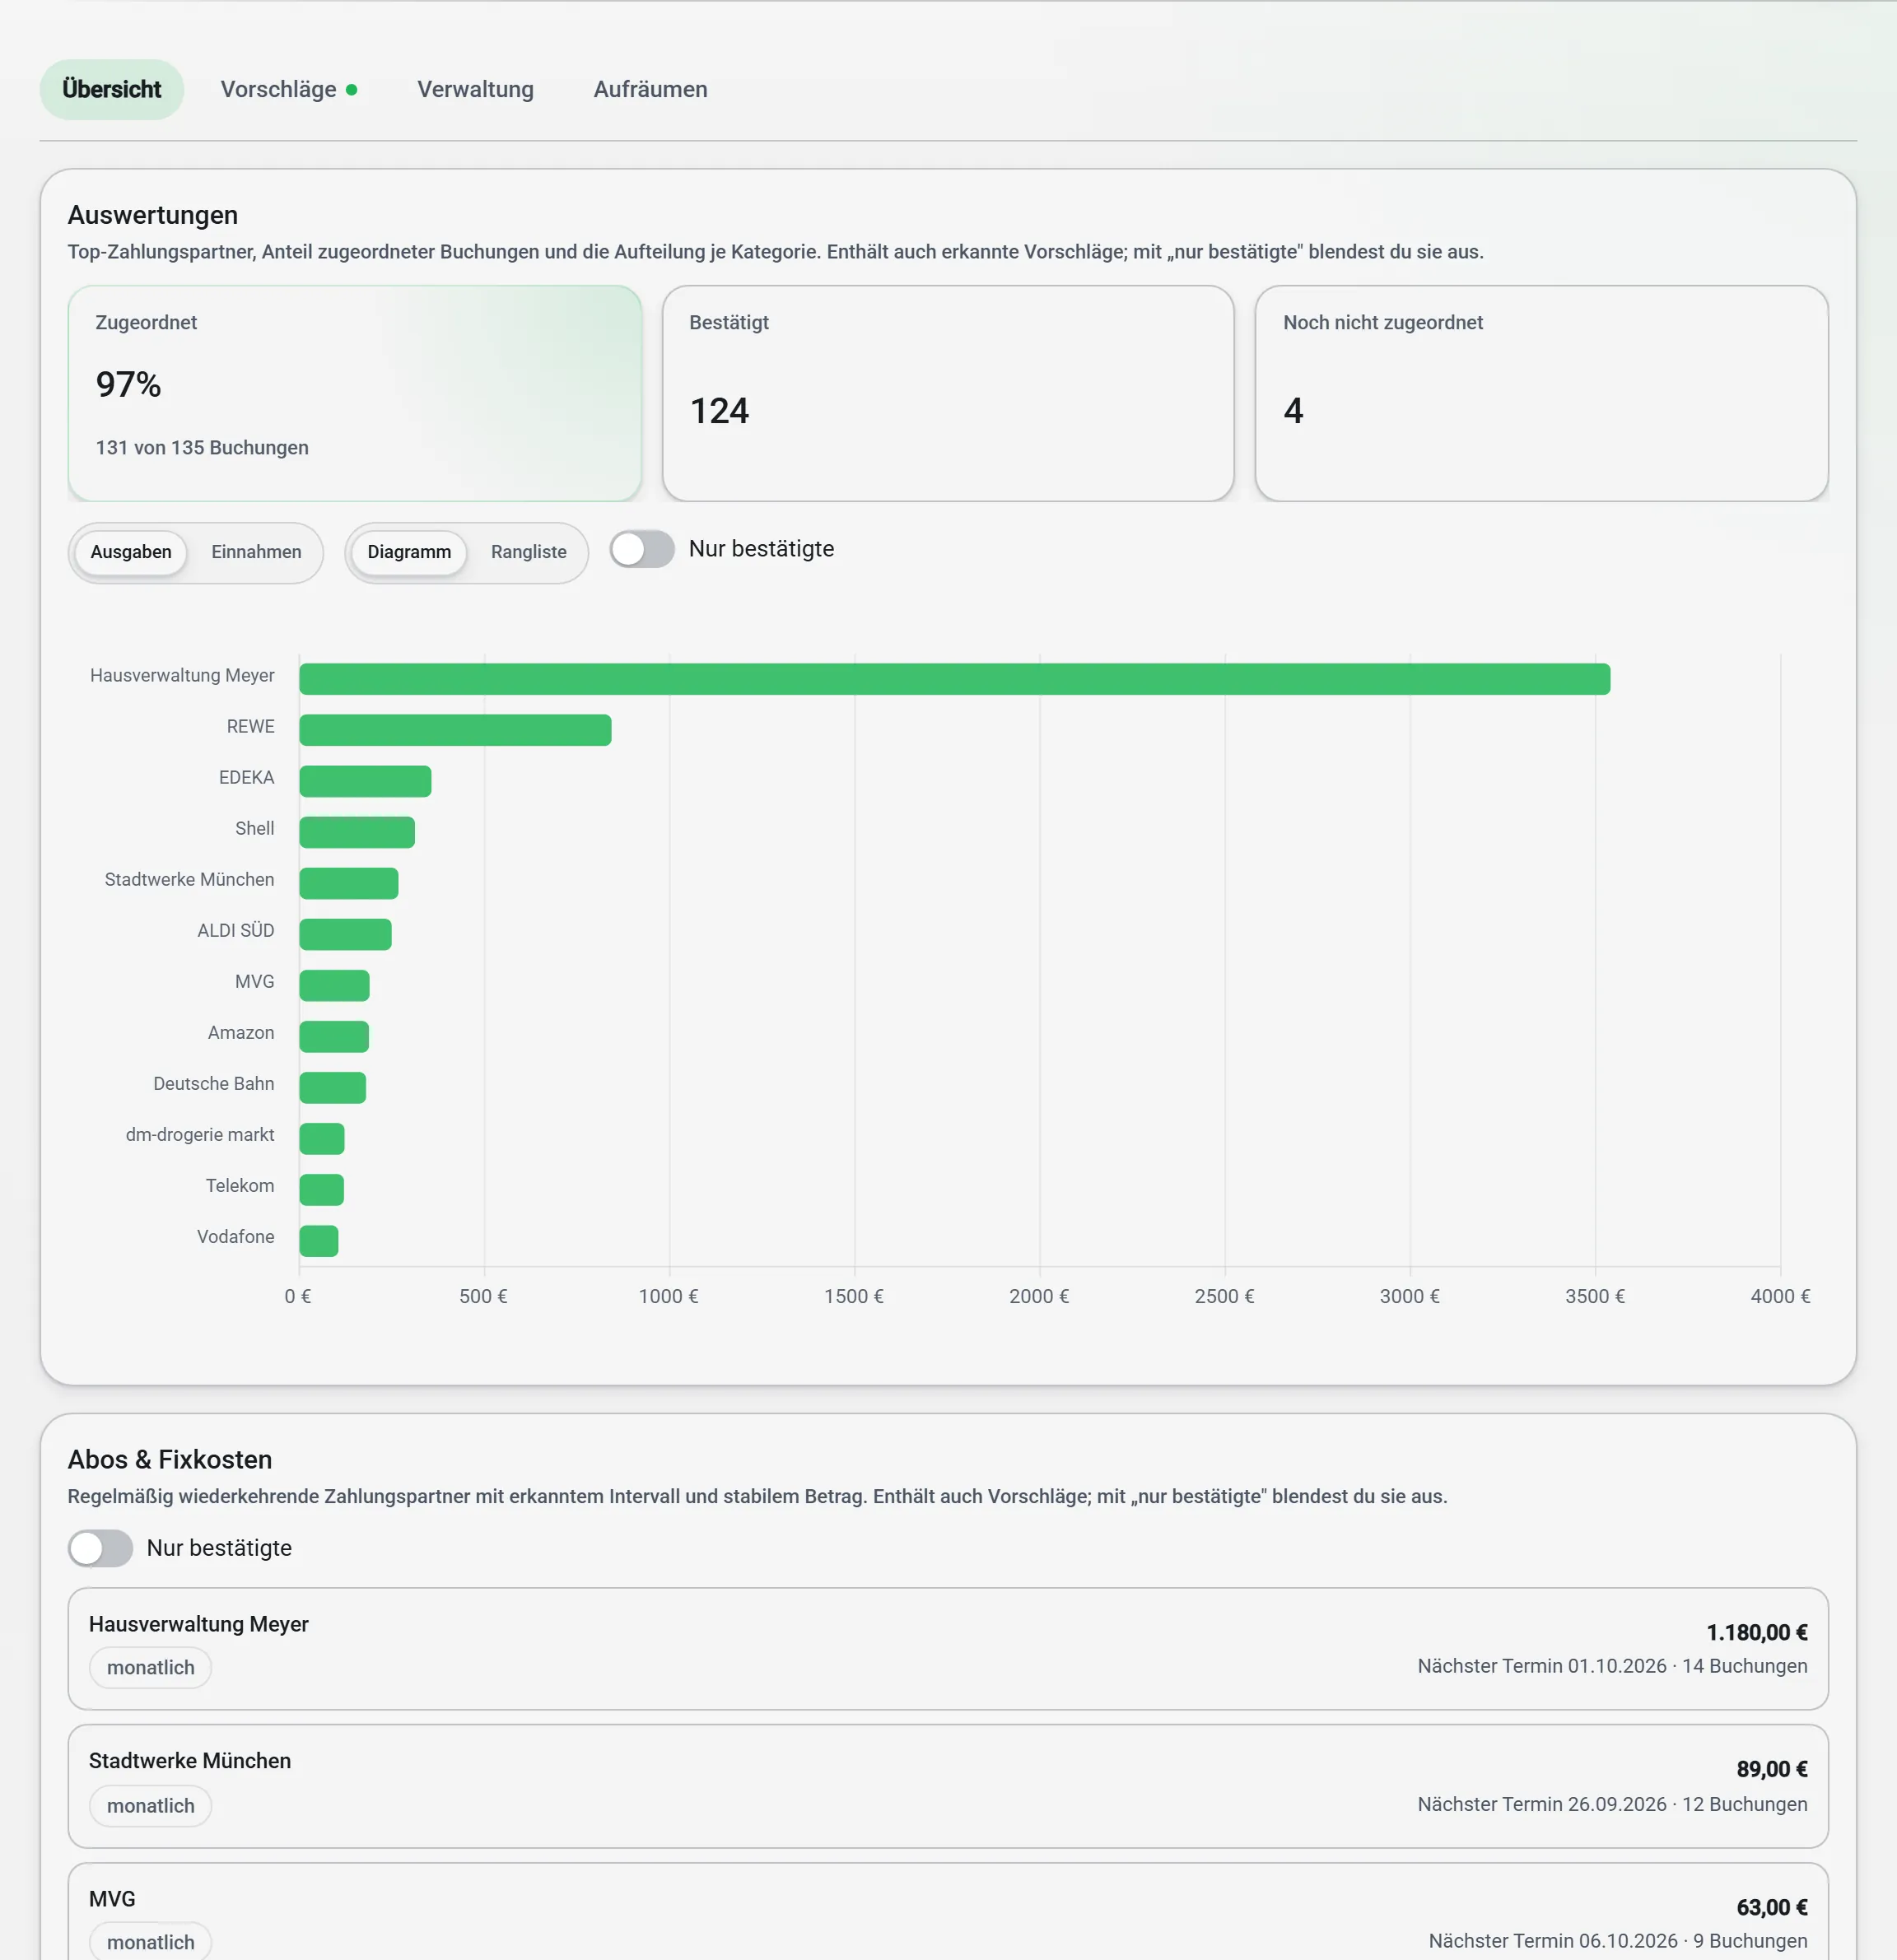Click 'Nächster Termin 01.10.2026 · 14 Buchungen'

point(1612,1666)
